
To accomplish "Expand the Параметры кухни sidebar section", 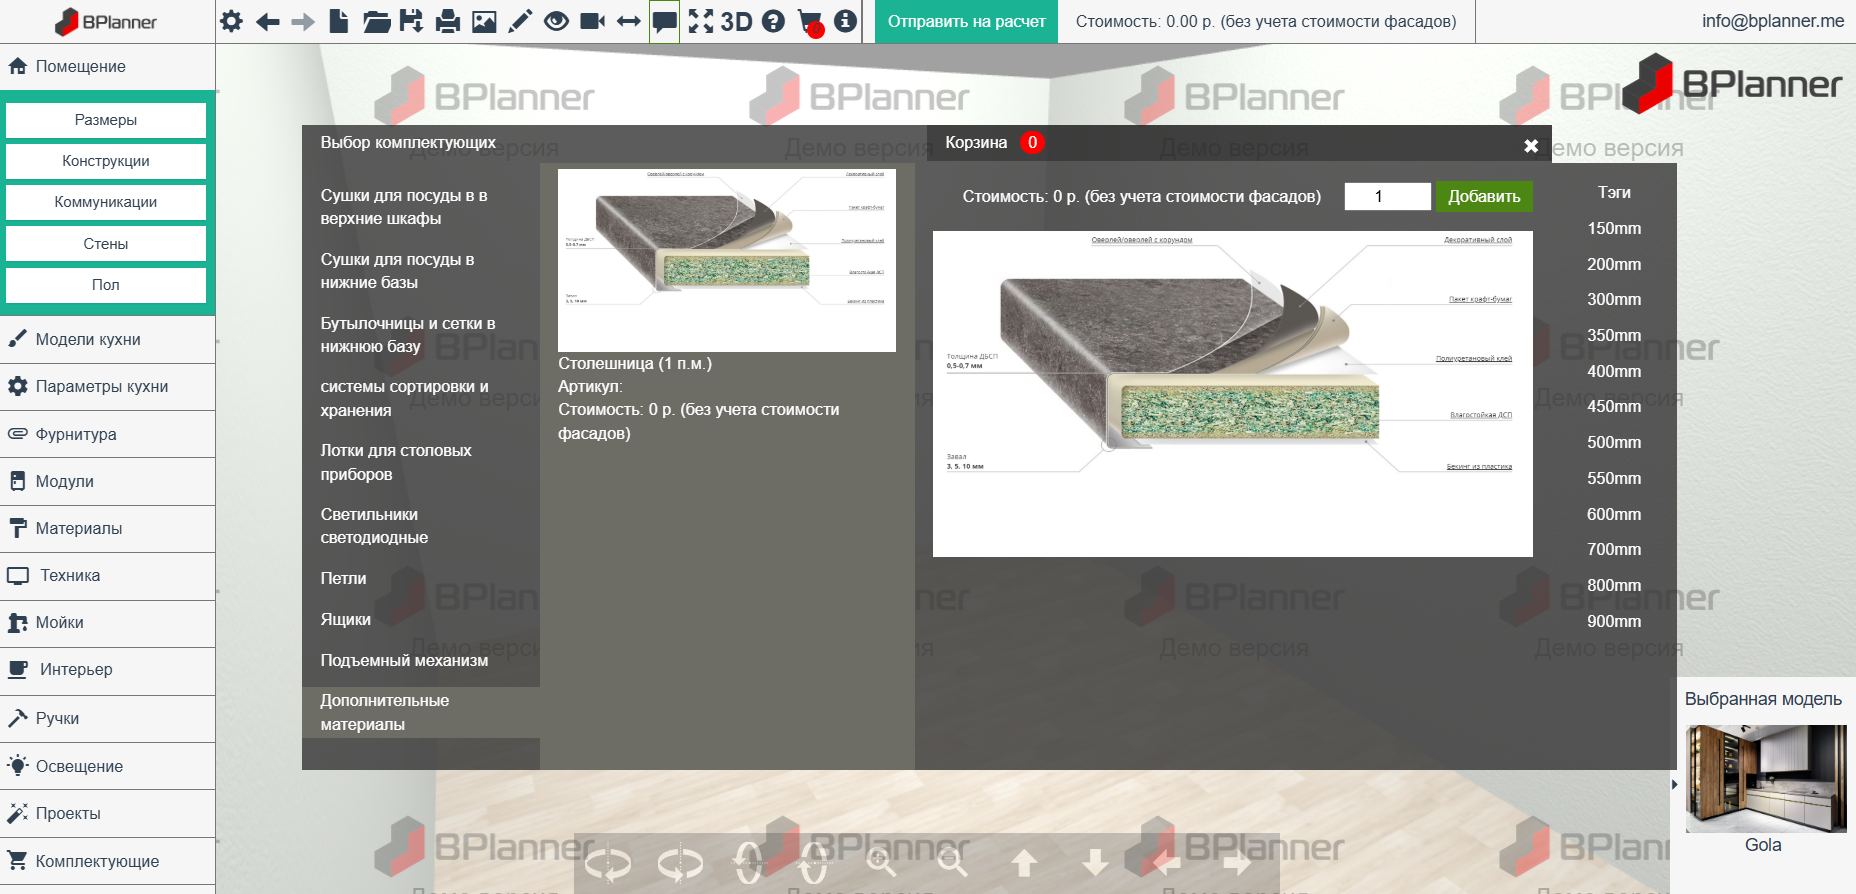I will [x=107, y=386].
